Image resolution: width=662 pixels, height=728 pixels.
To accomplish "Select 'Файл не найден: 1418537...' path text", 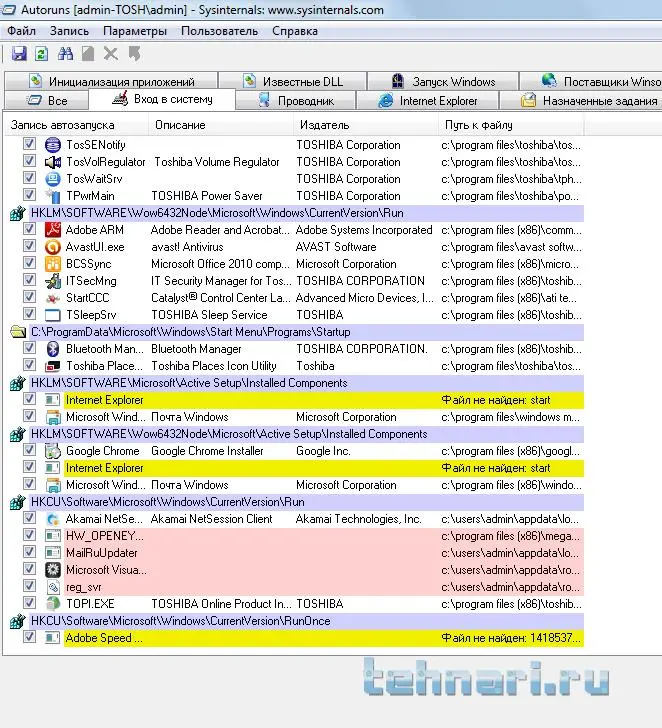I will click(x=511, y=638).
